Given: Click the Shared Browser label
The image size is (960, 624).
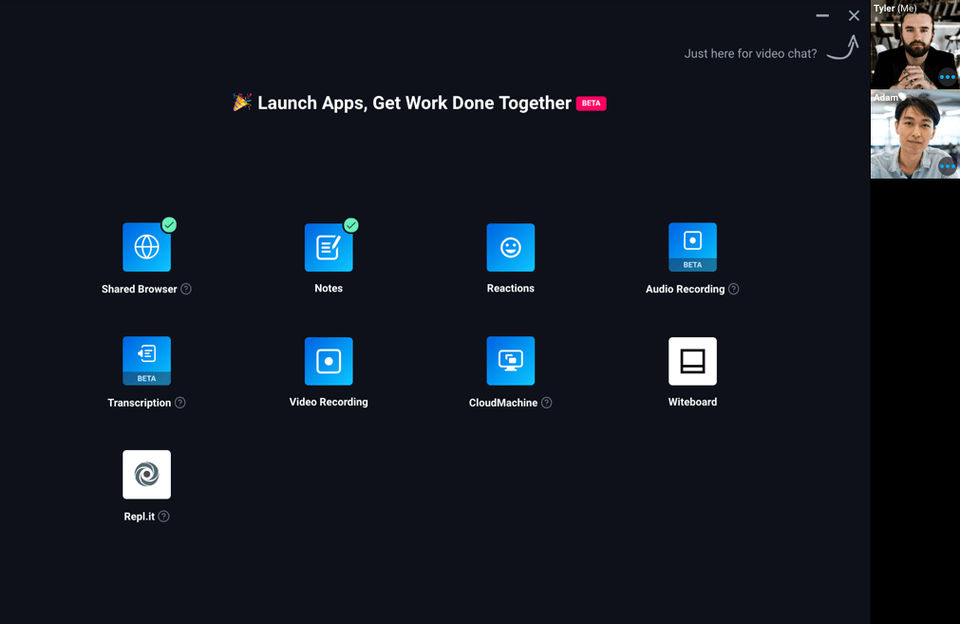Looking at the screenshot, I should click(139, 289).
